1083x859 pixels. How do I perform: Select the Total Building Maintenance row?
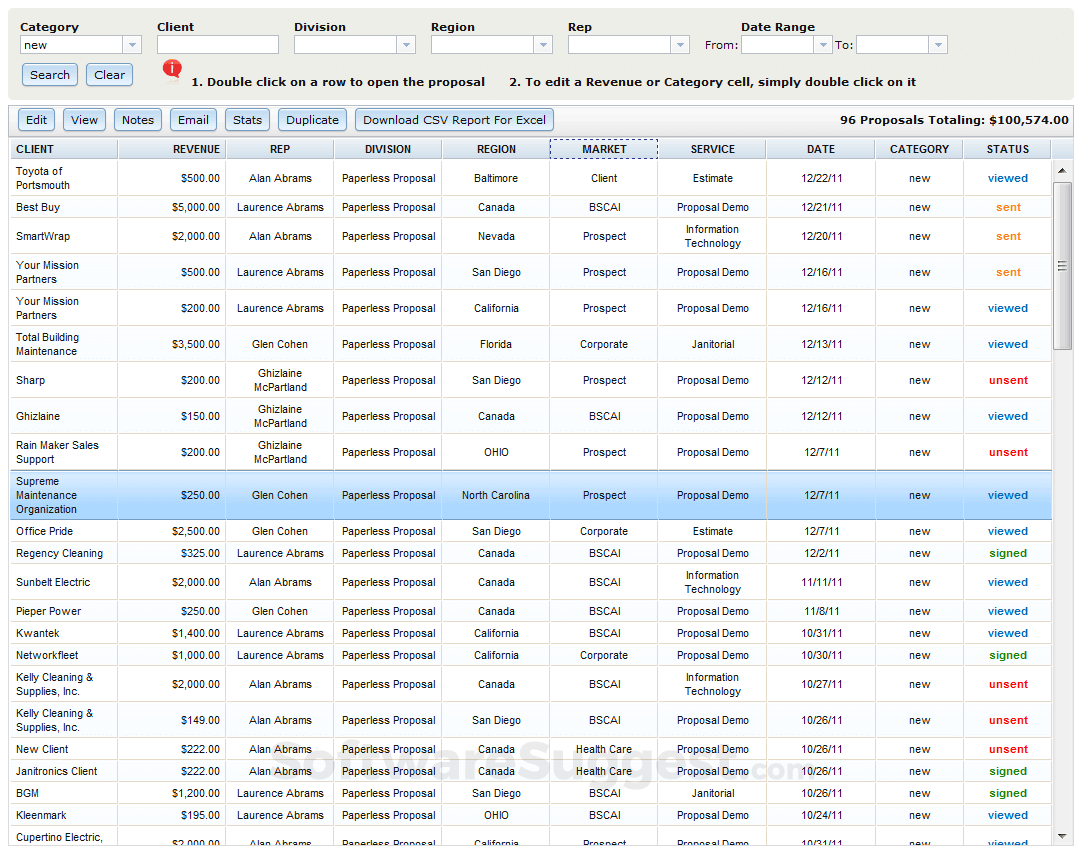(530, 344)
